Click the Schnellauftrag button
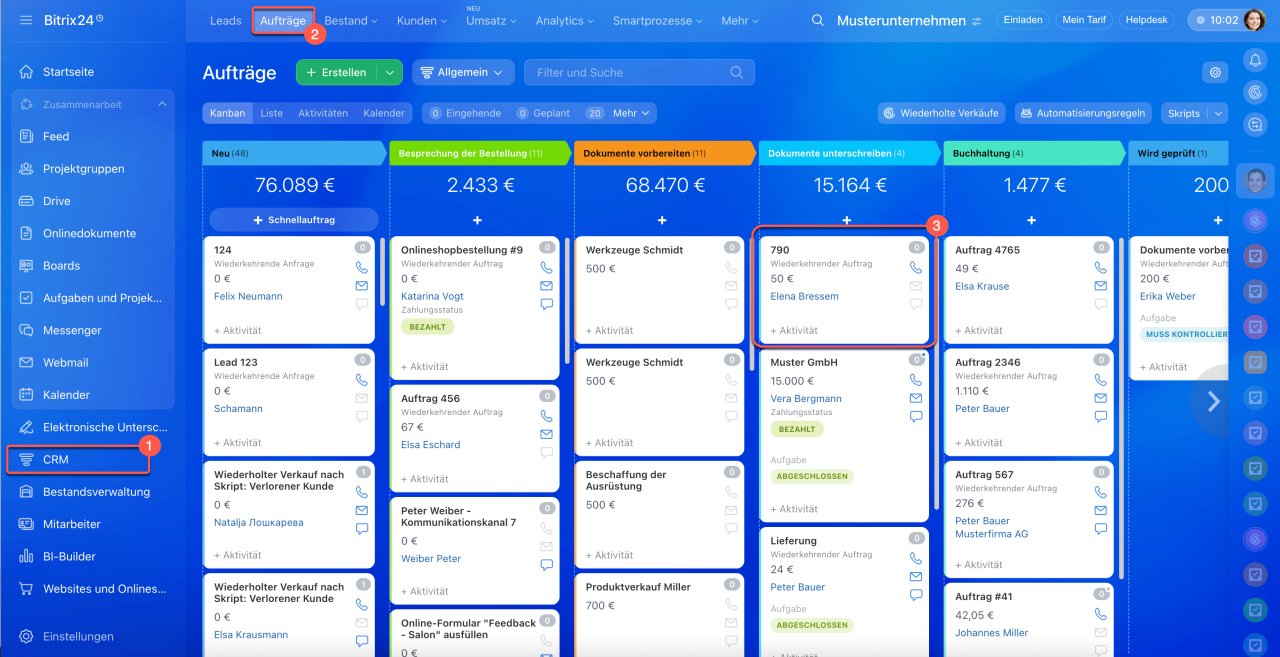 tap(294, 220)
